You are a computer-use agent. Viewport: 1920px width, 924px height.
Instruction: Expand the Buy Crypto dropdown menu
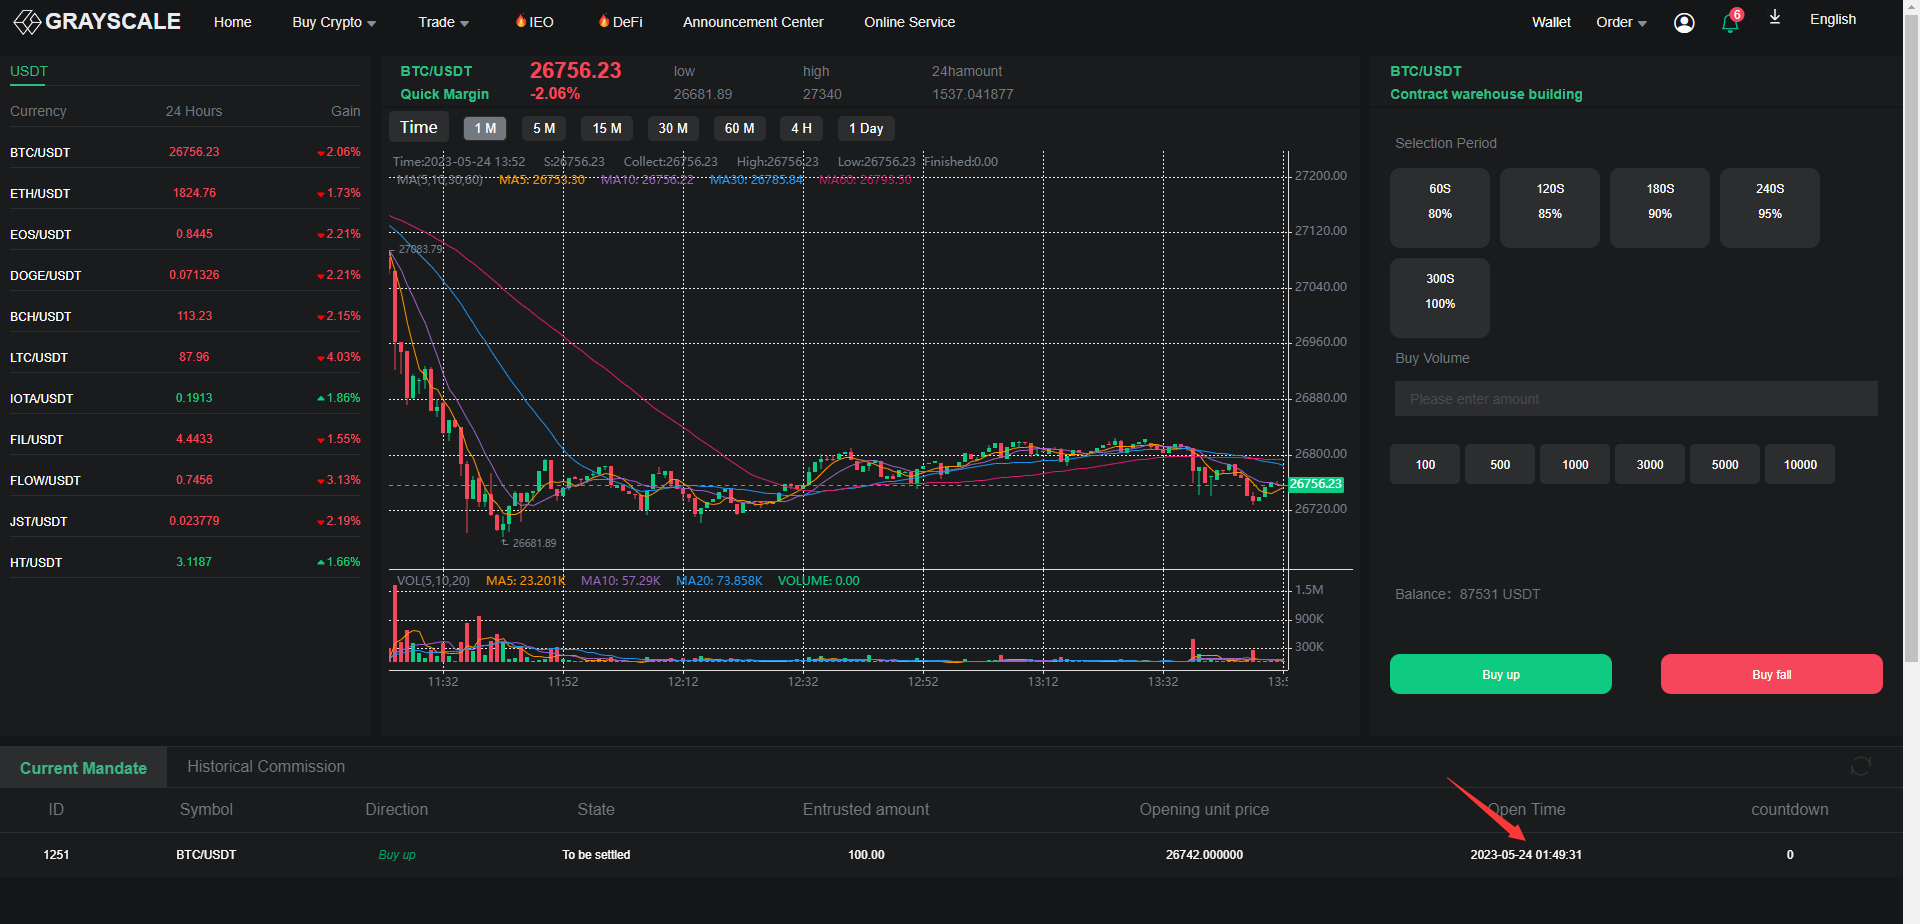[334, 22]
